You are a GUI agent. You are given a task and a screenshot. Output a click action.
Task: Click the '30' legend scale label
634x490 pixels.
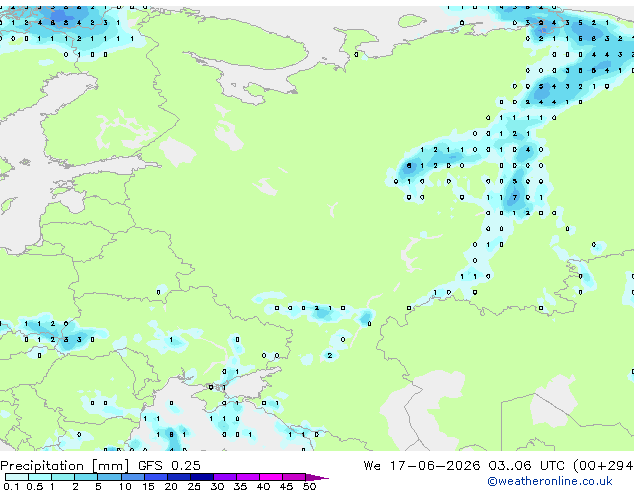pos(217,486)
